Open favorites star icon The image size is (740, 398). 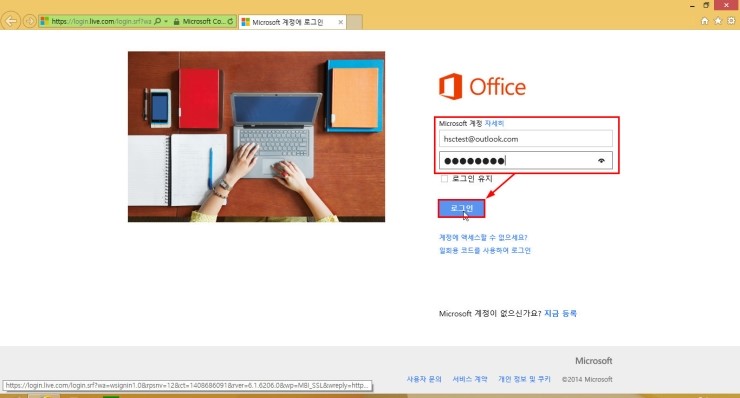click(718, 21)
